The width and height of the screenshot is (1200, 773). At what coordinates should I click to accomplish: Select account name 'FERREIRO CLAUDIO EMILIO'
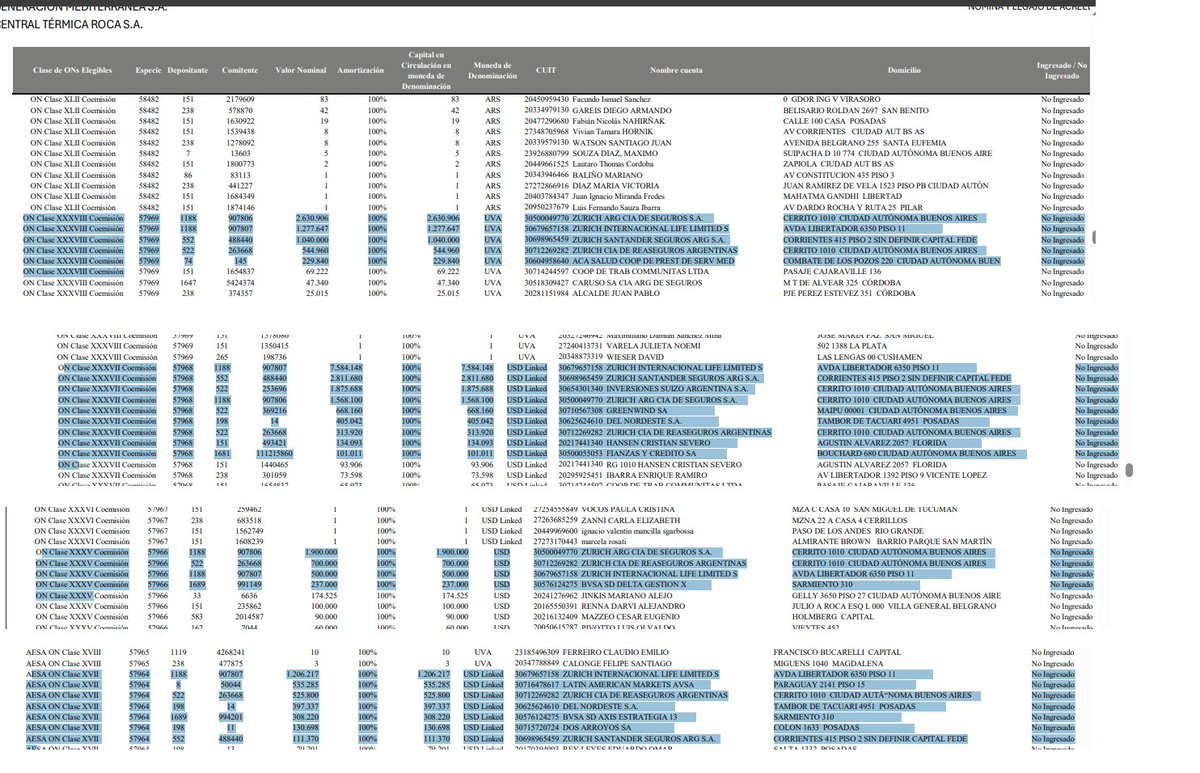coord(614,652)
